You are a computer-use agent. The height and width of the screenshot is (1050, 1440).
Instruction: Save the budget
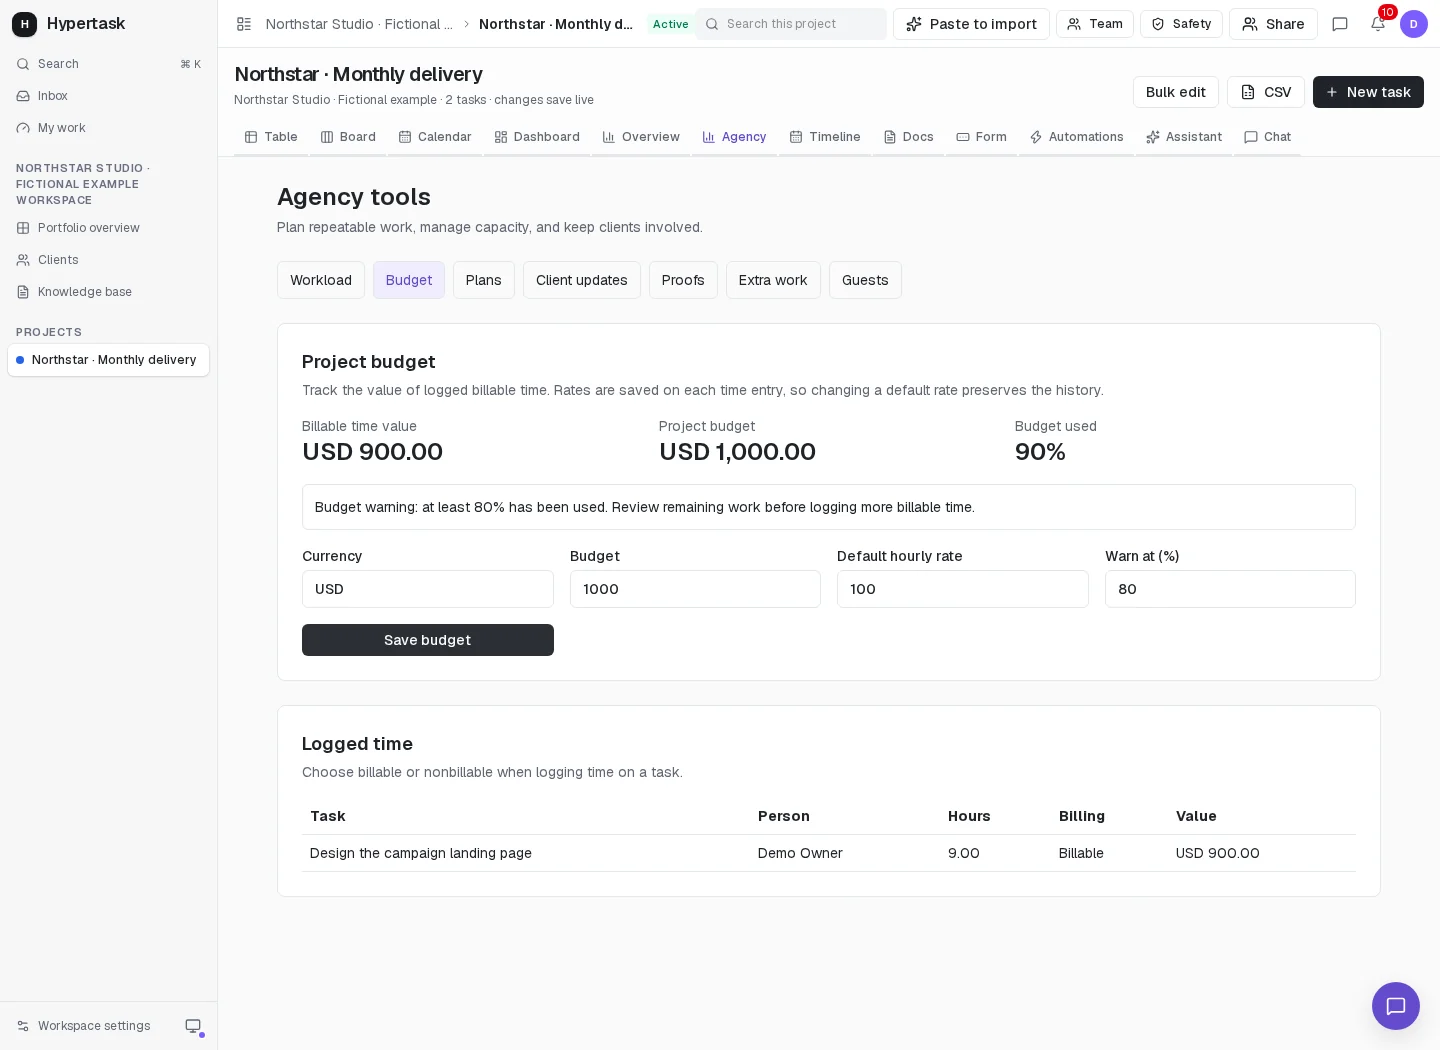[428, 640]
